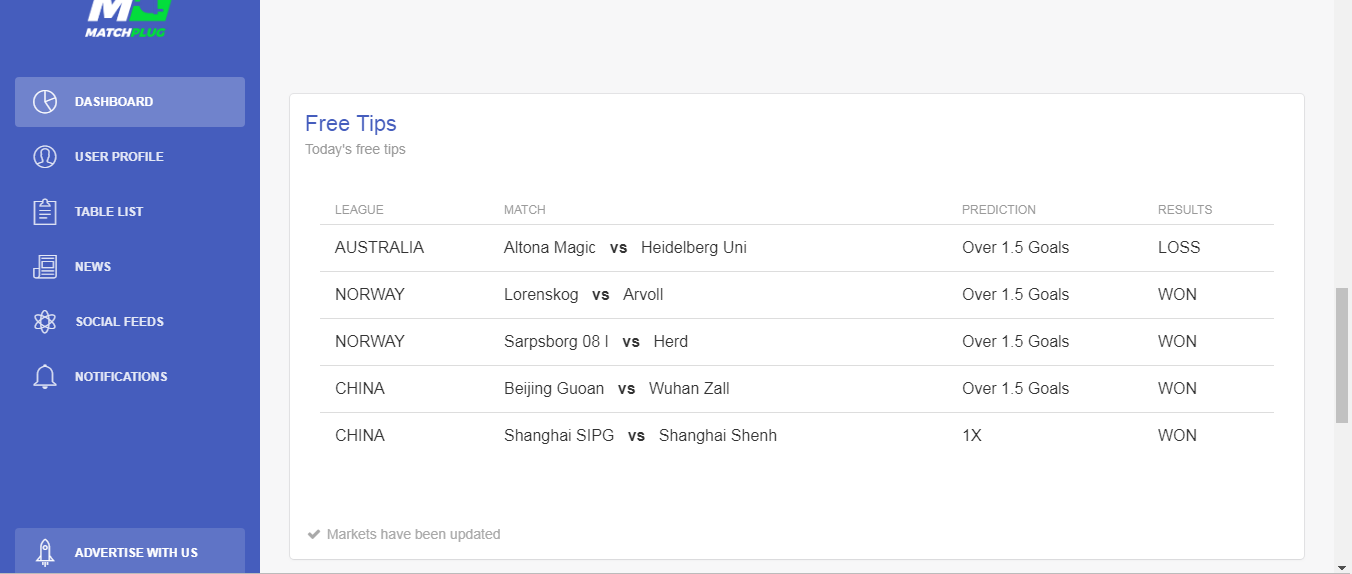The image size is (1352, 574).
Task: Open Social Feeds from the sidebar
Action: pyautogui.click(x=119, y=322)
